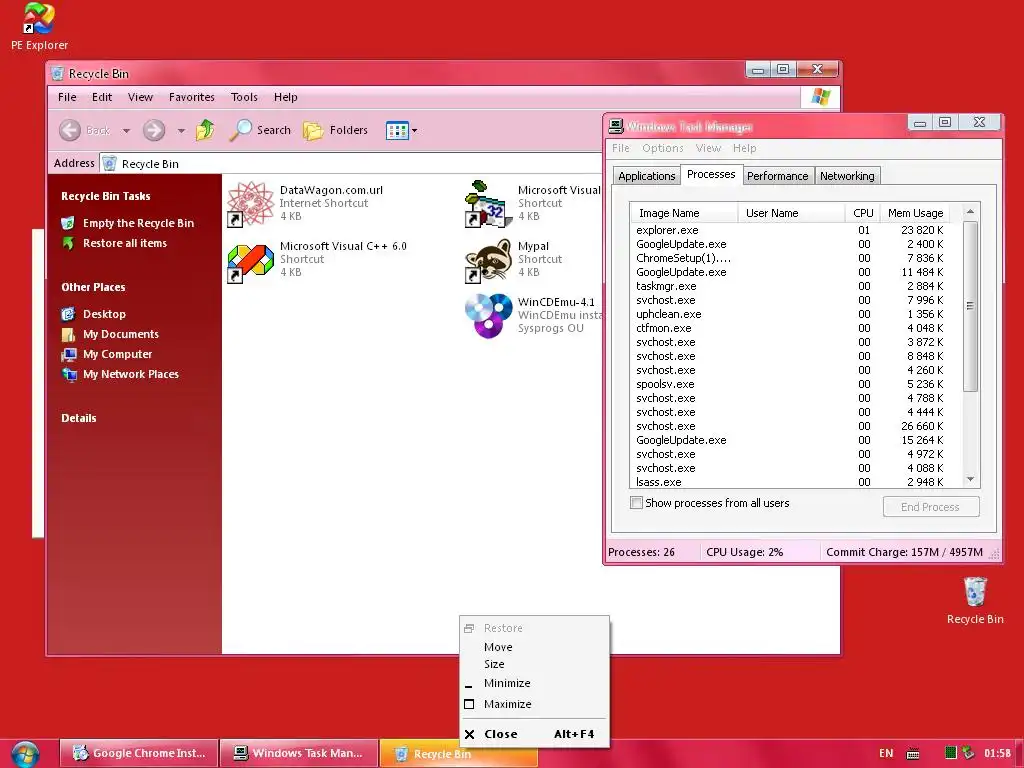Image resolution: width=1024 pixels, height=768 pixels.
Task: Click the Forward arrow in Recycle Bin toolbar
Action: tap(154, 130)
